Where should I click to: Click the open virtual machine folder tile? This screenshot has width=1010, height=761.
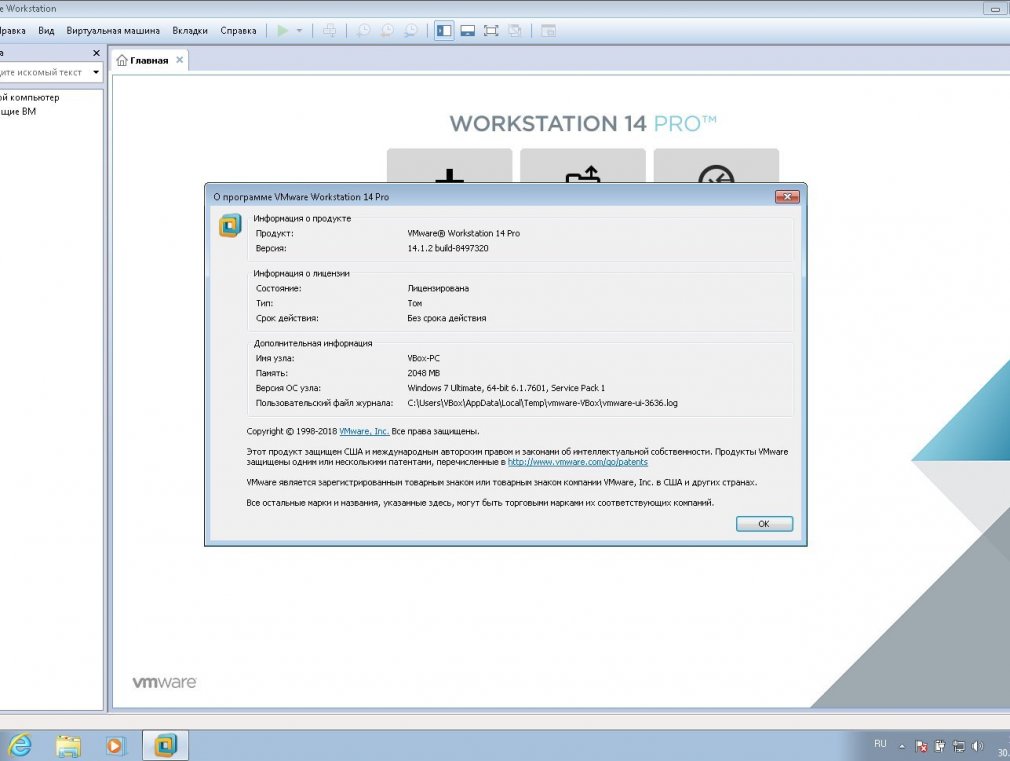(x=583, y=166)
